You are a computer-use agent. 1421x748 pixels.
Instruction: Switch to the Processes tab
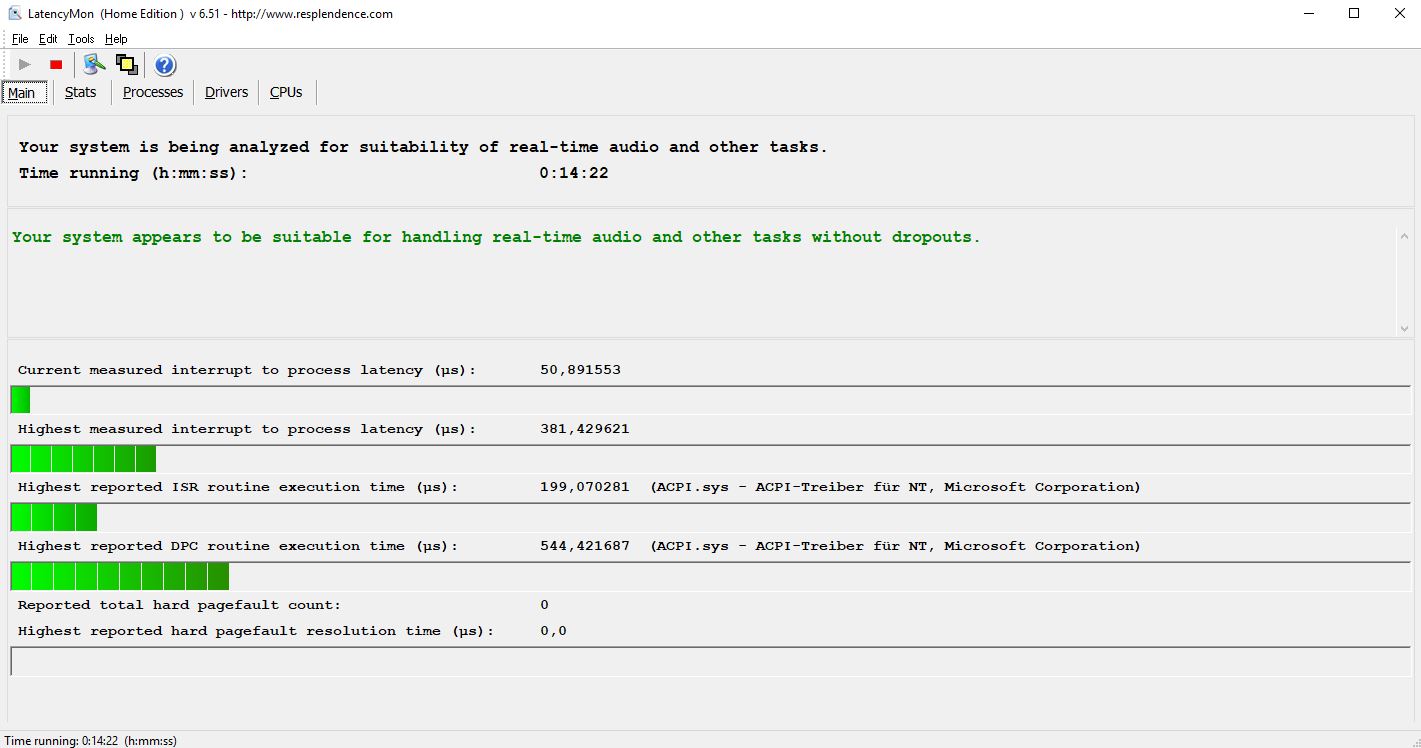tap(153, 92)
